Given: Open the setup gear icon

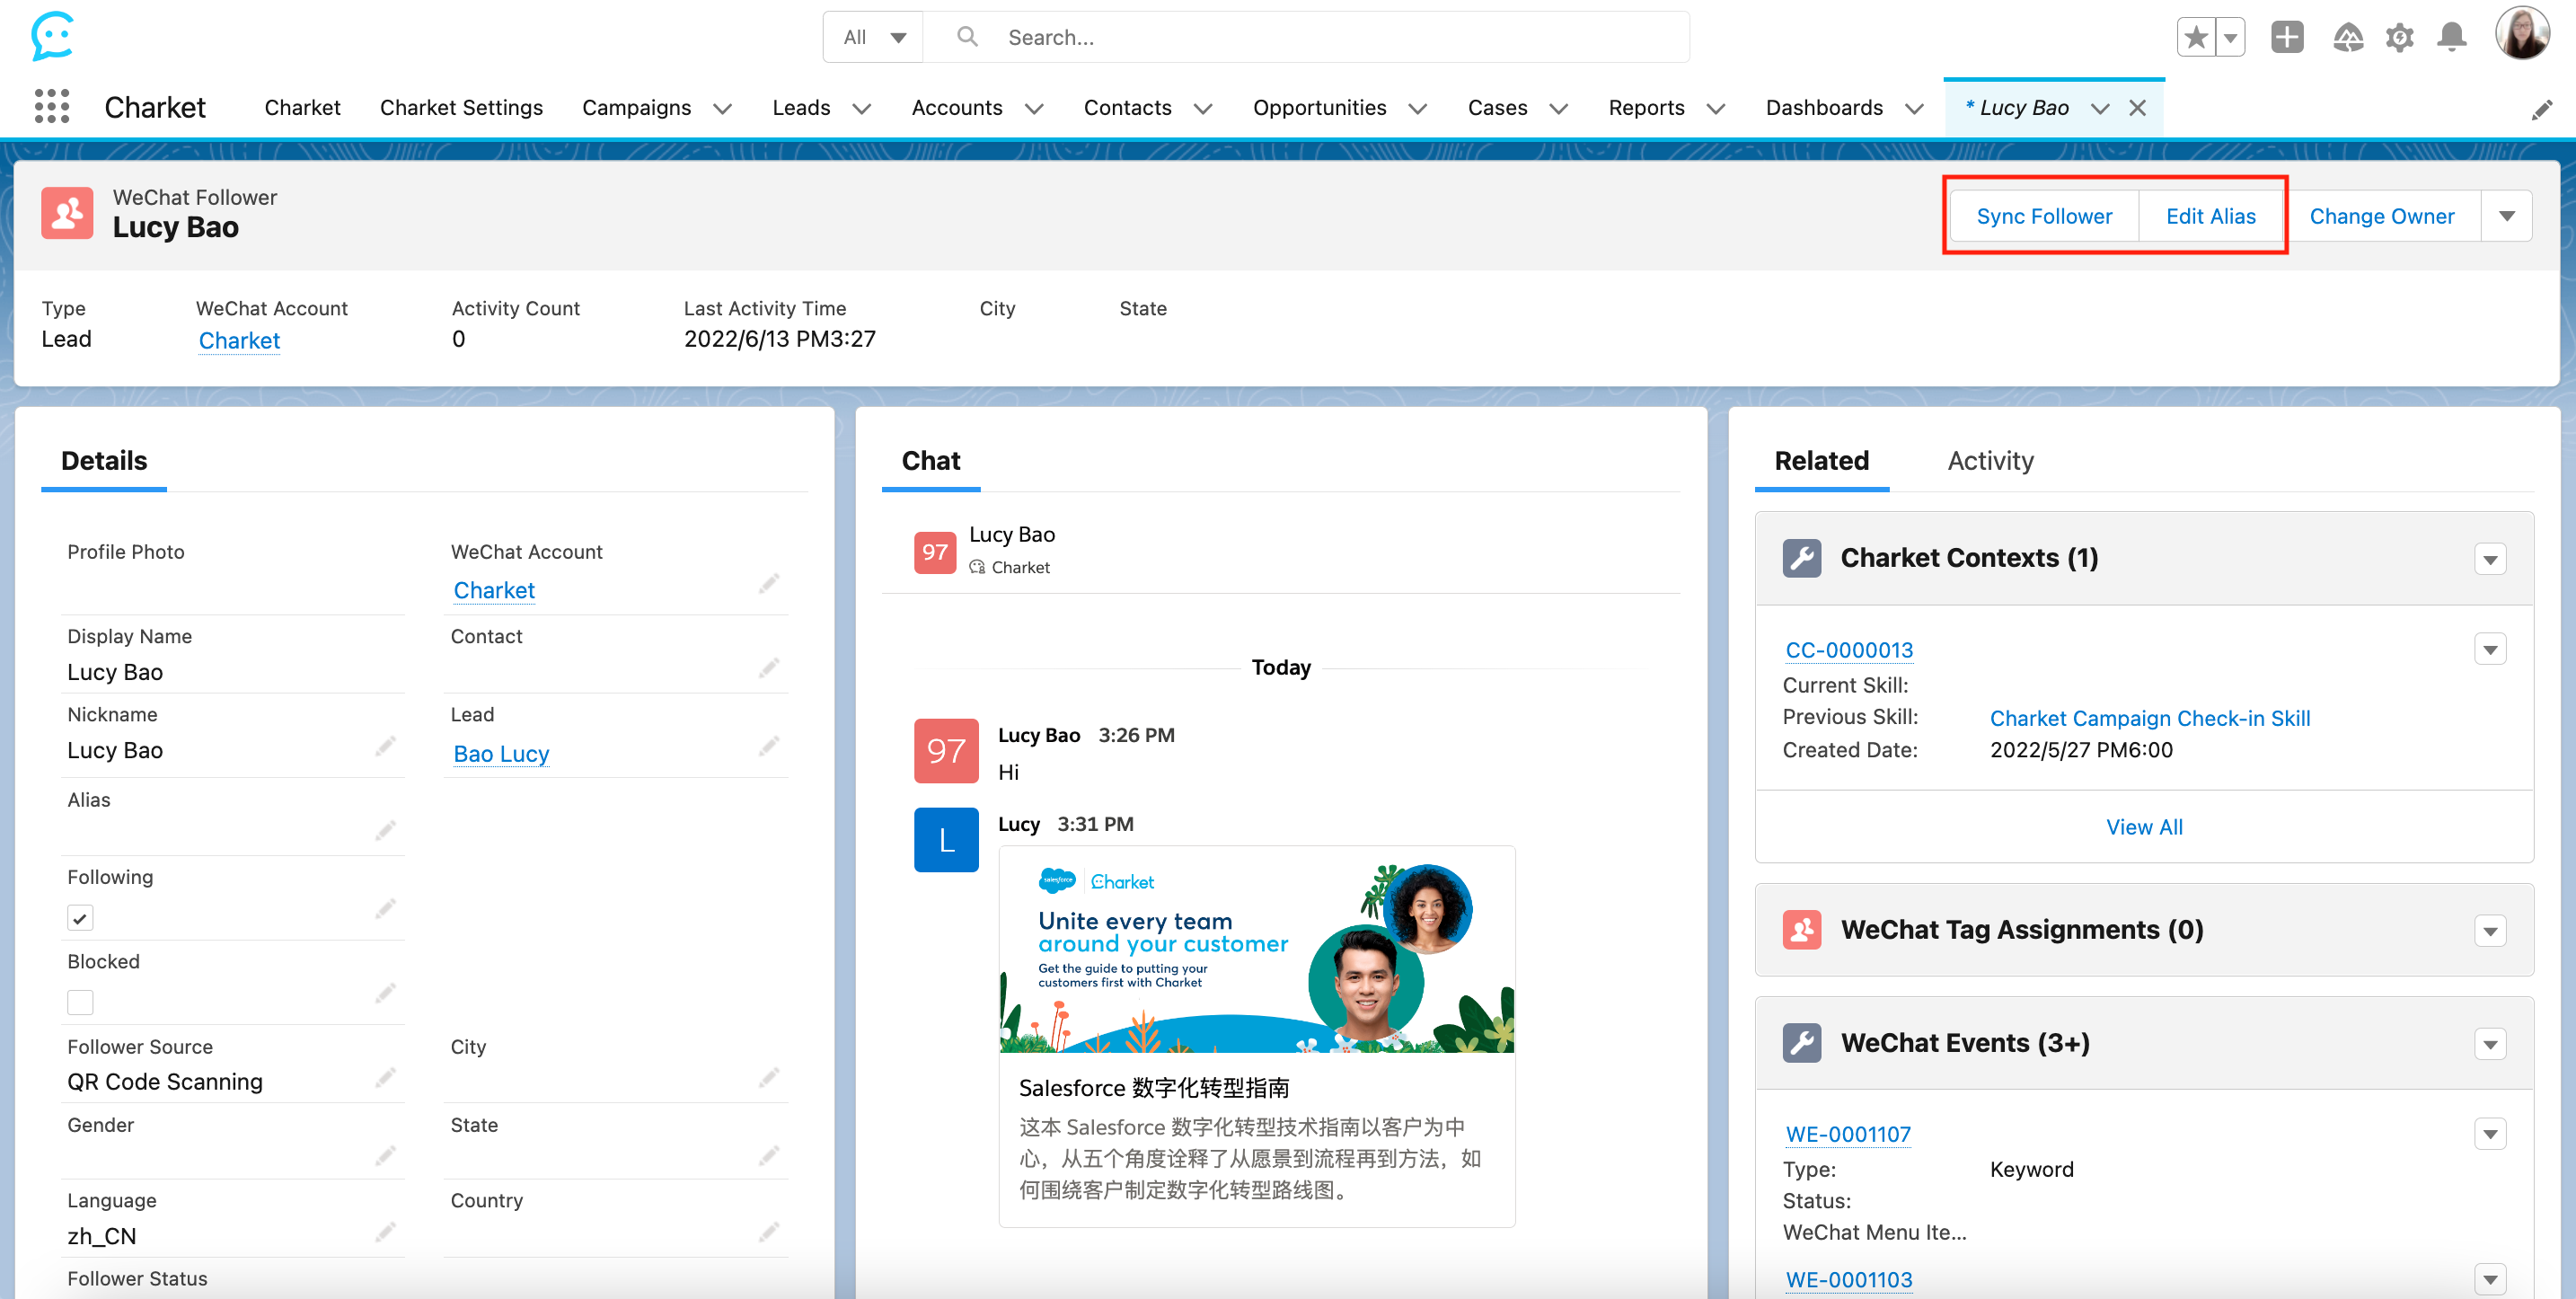Looking at the screenshot, I should click(2399, 38).
